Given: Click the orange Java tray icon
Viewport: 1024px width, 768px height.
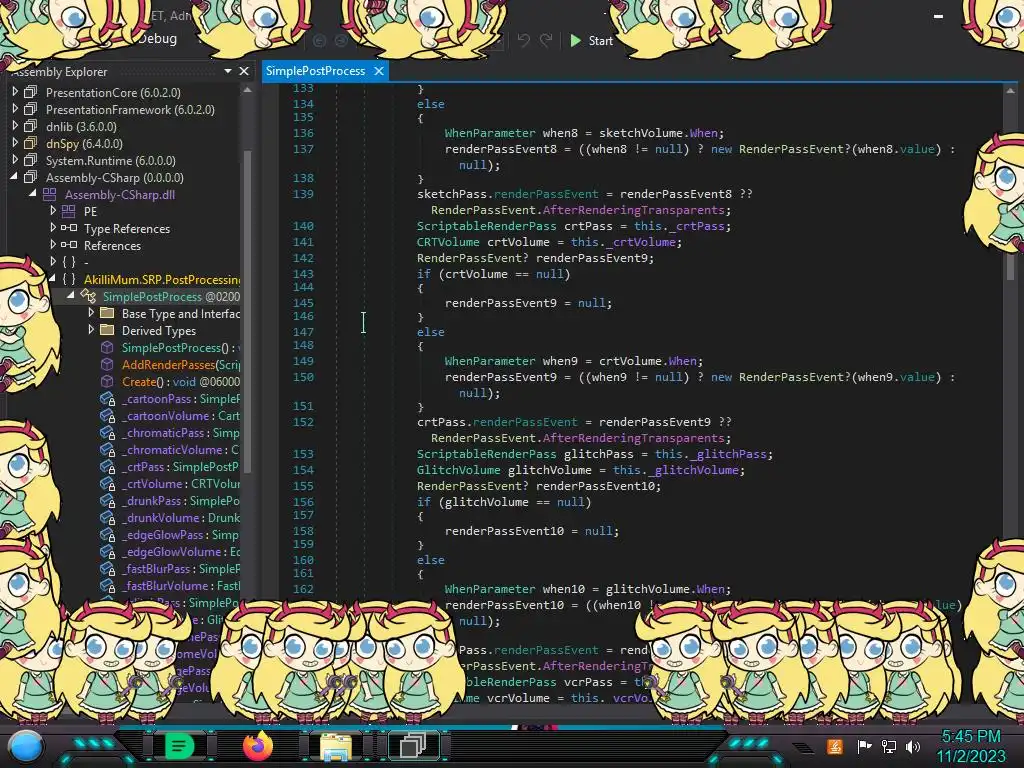Looking at the screenshot, I should [835, 746].
